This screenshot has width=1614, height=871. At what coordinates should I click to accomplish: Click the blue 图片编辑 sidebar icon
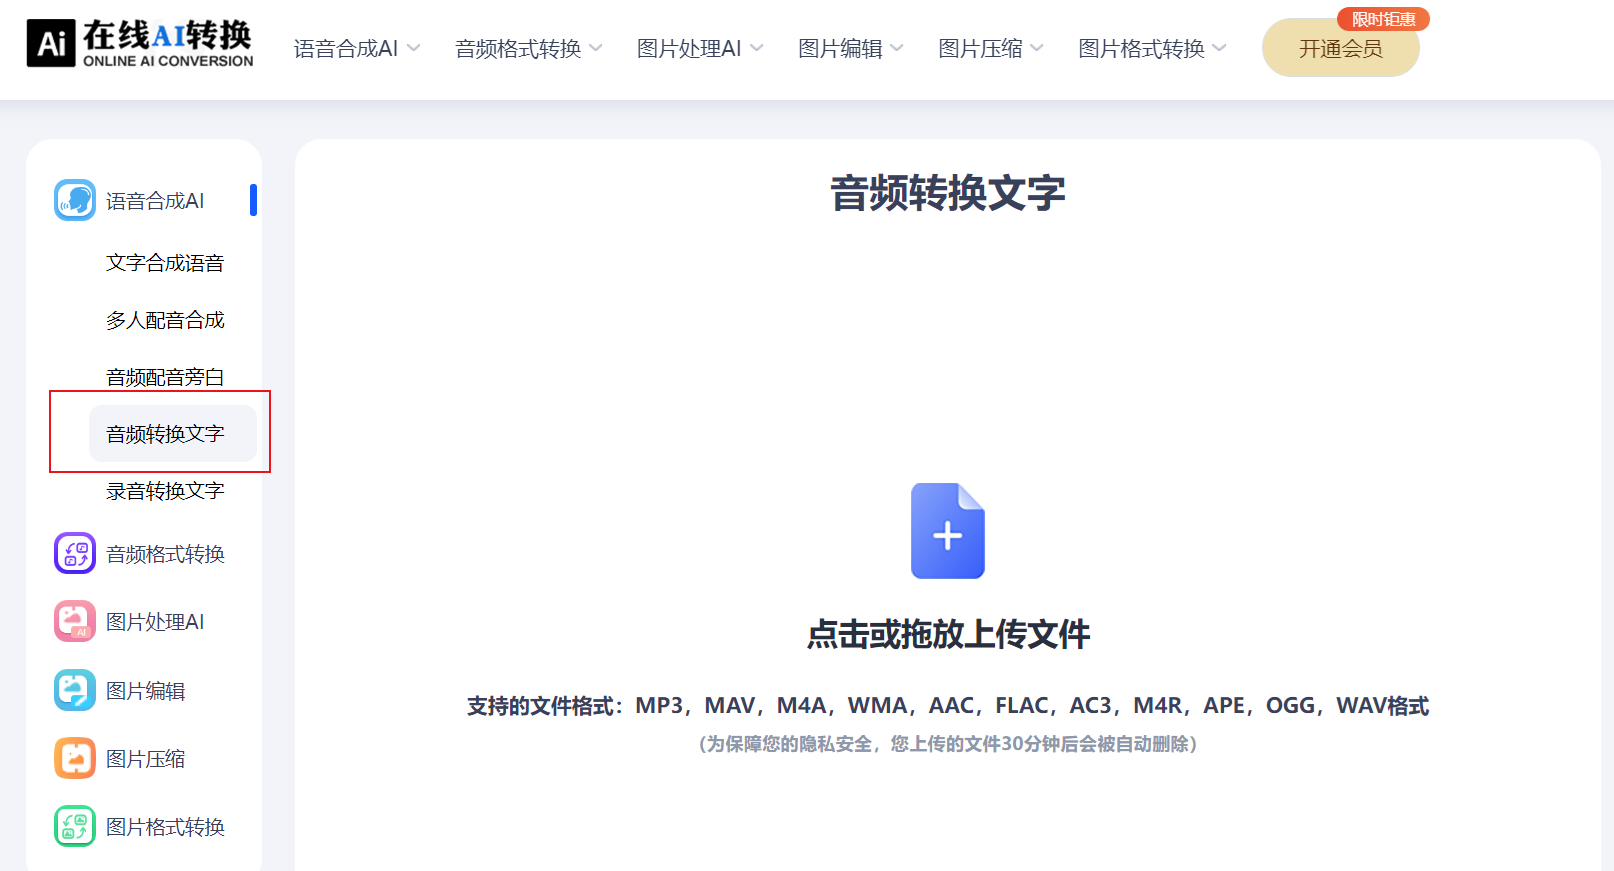click(x=75, y=690)
